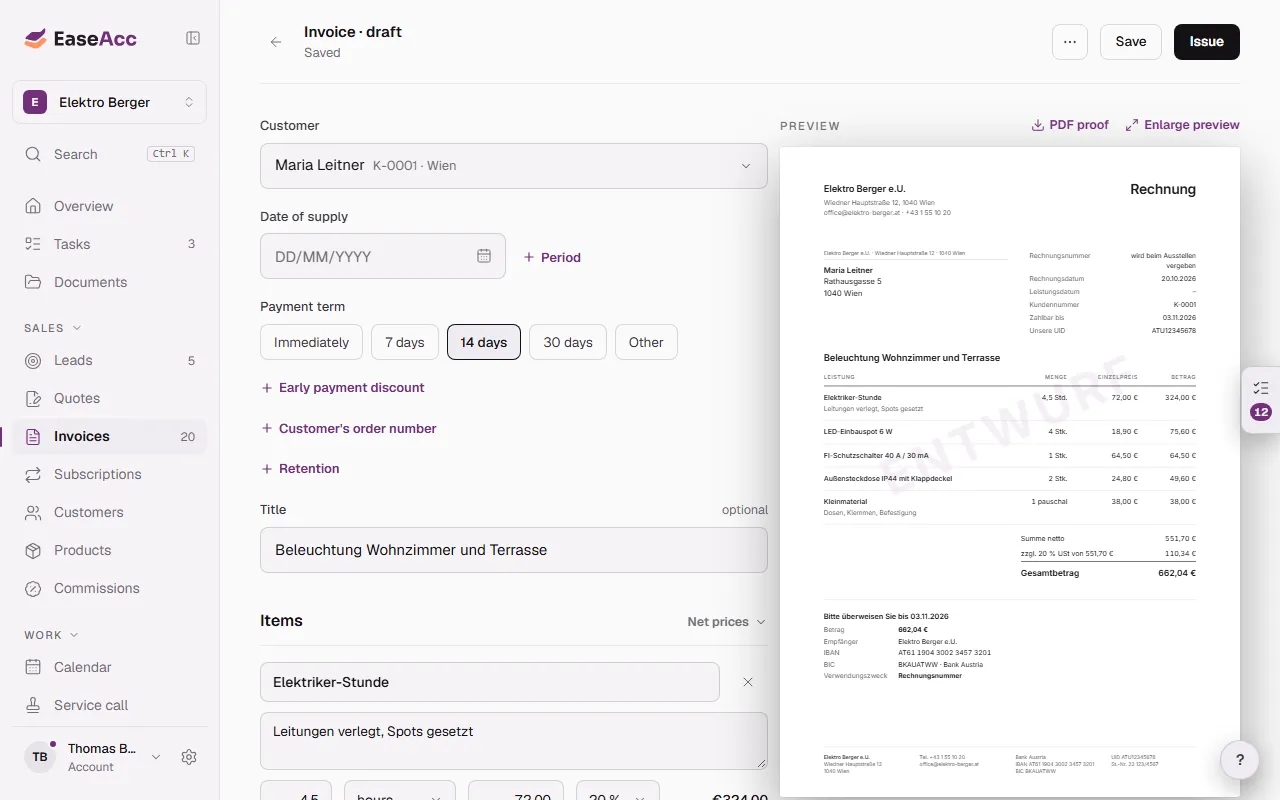Click the invoice Title input field
Image resolution: width=1280 pixels, height=800 pixels.
tap(514, 550)
